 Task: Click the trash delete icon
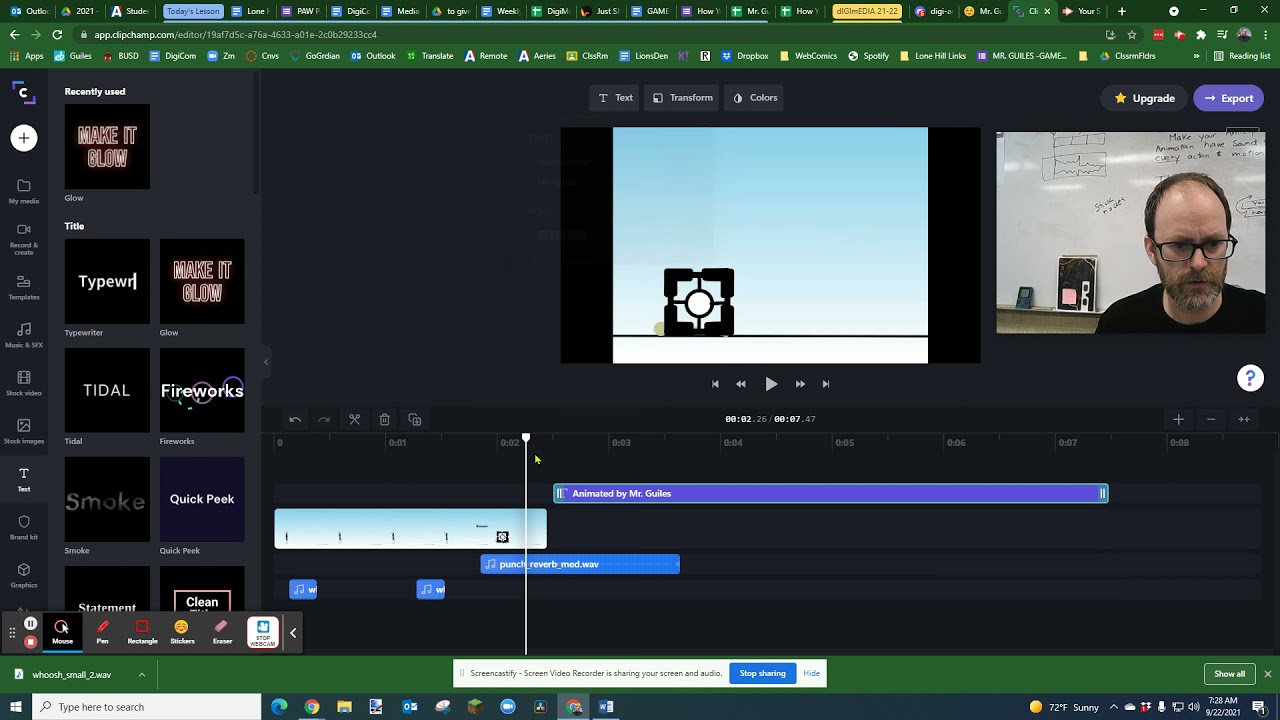[384, 420]
